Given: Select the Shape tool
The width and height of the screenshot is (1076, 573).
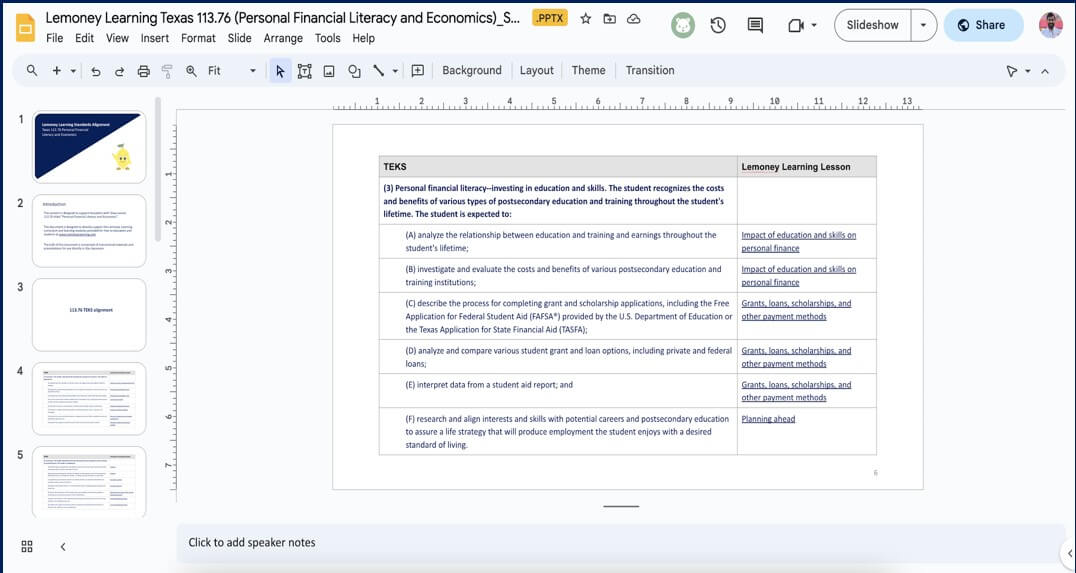Looking at the screenshot, I should pos(354,71).
